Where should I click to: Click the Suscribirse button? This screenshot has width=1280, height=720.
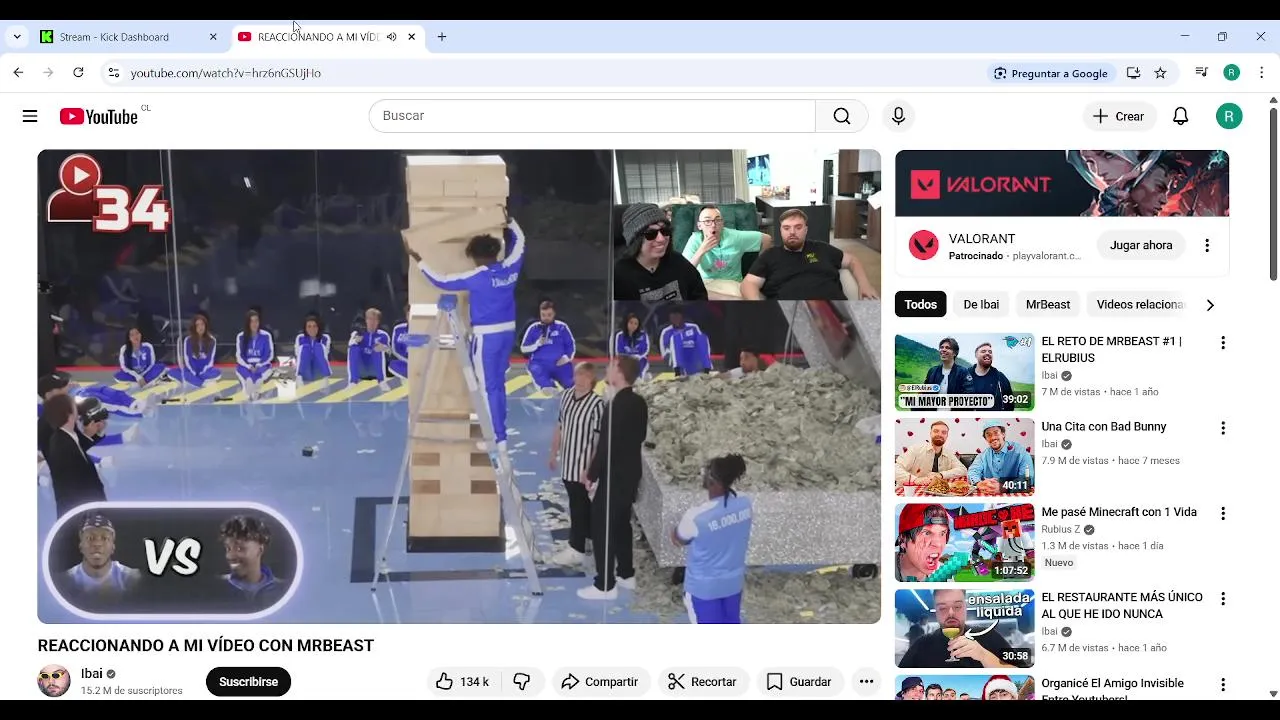point(248,682)
